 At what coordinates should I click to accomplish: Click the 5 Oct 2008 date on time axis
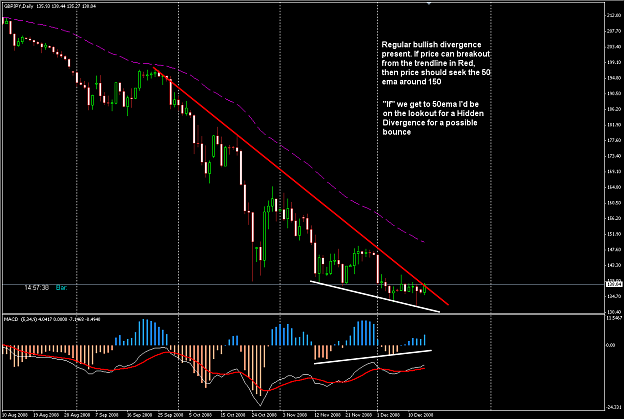[201, 415]
